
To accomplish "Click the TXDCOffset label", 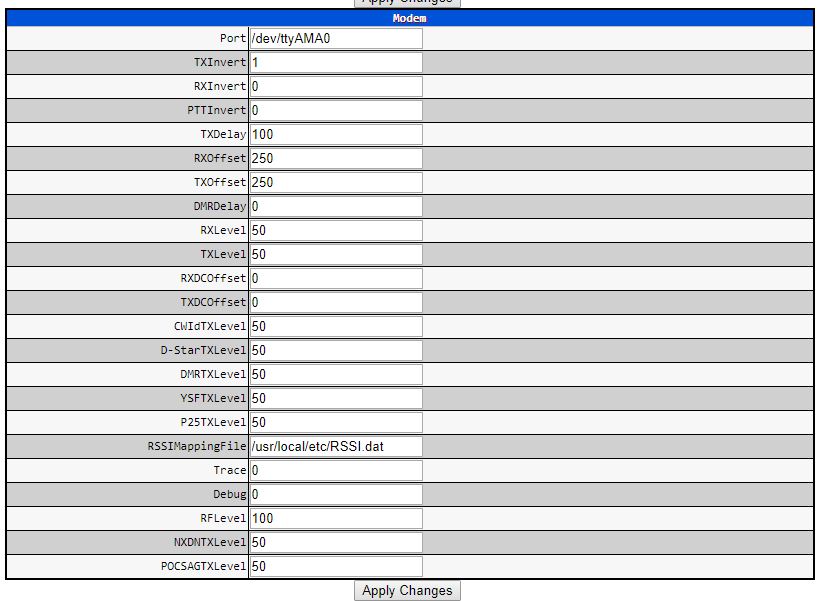I will click(213, 302).
